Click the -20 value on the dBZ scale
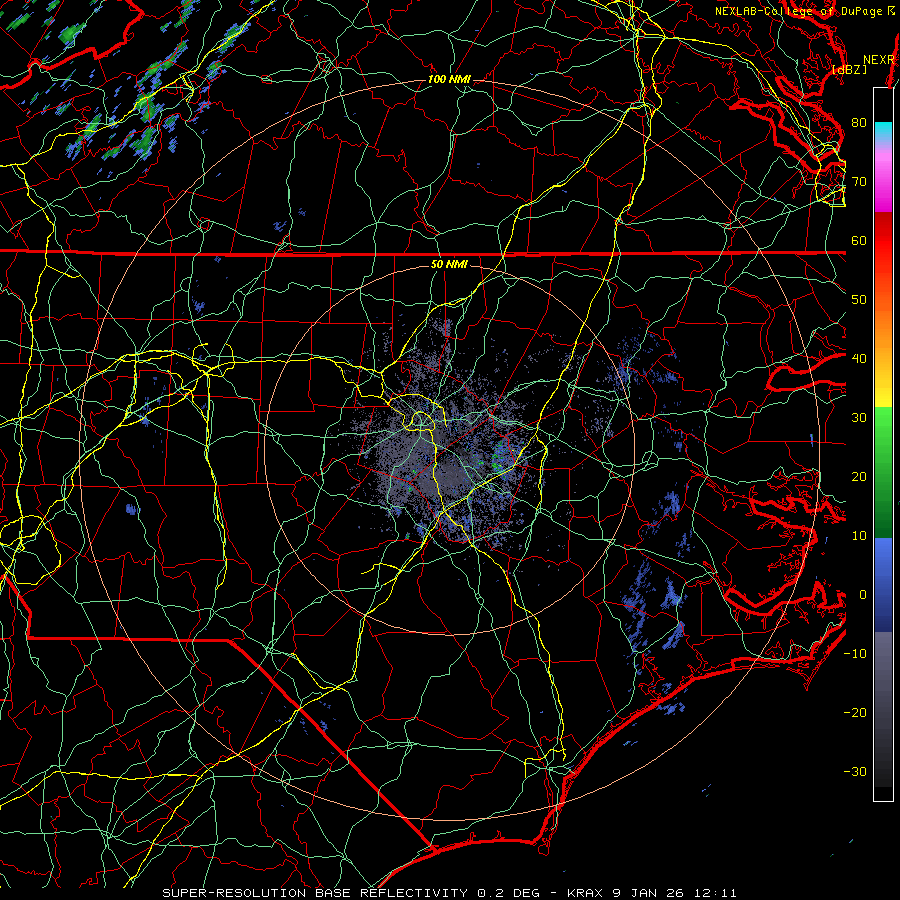Viewport: 900px width, 900px height. click(855, 713)
